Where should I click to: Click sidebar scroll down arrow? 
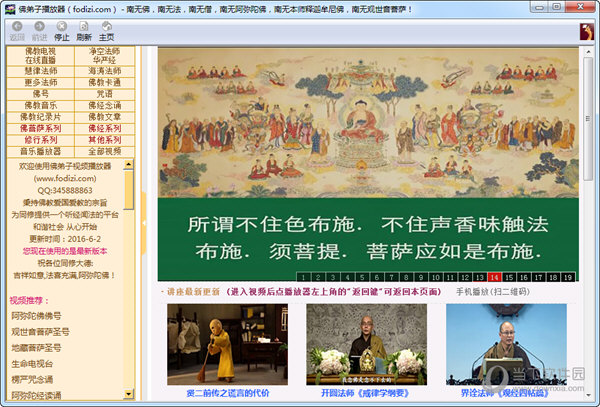129,394
